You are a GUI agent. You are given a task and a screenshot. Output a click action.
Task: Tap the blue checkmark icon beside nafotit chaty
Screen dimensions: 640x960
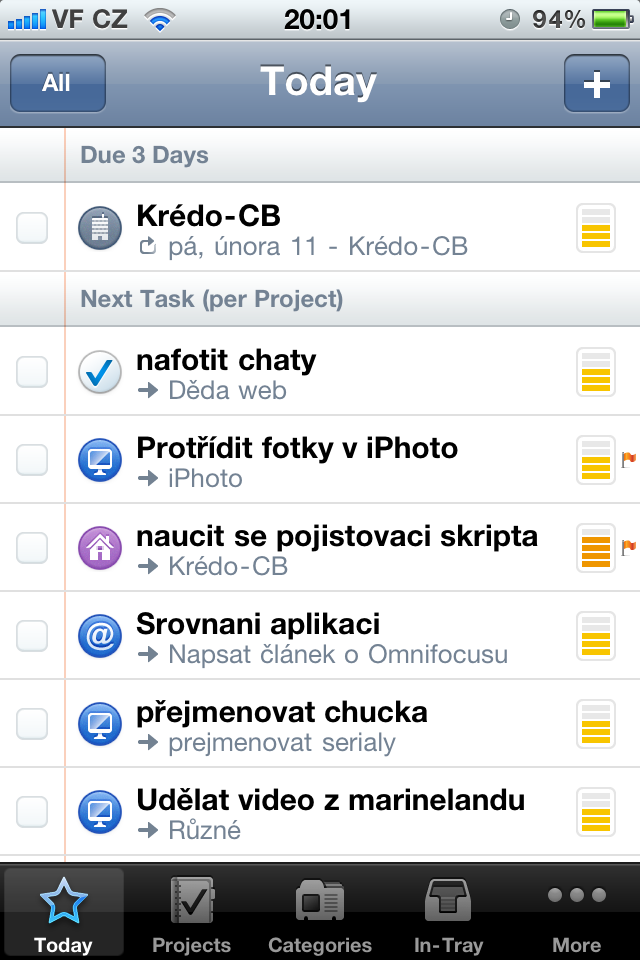click(99, 371)
